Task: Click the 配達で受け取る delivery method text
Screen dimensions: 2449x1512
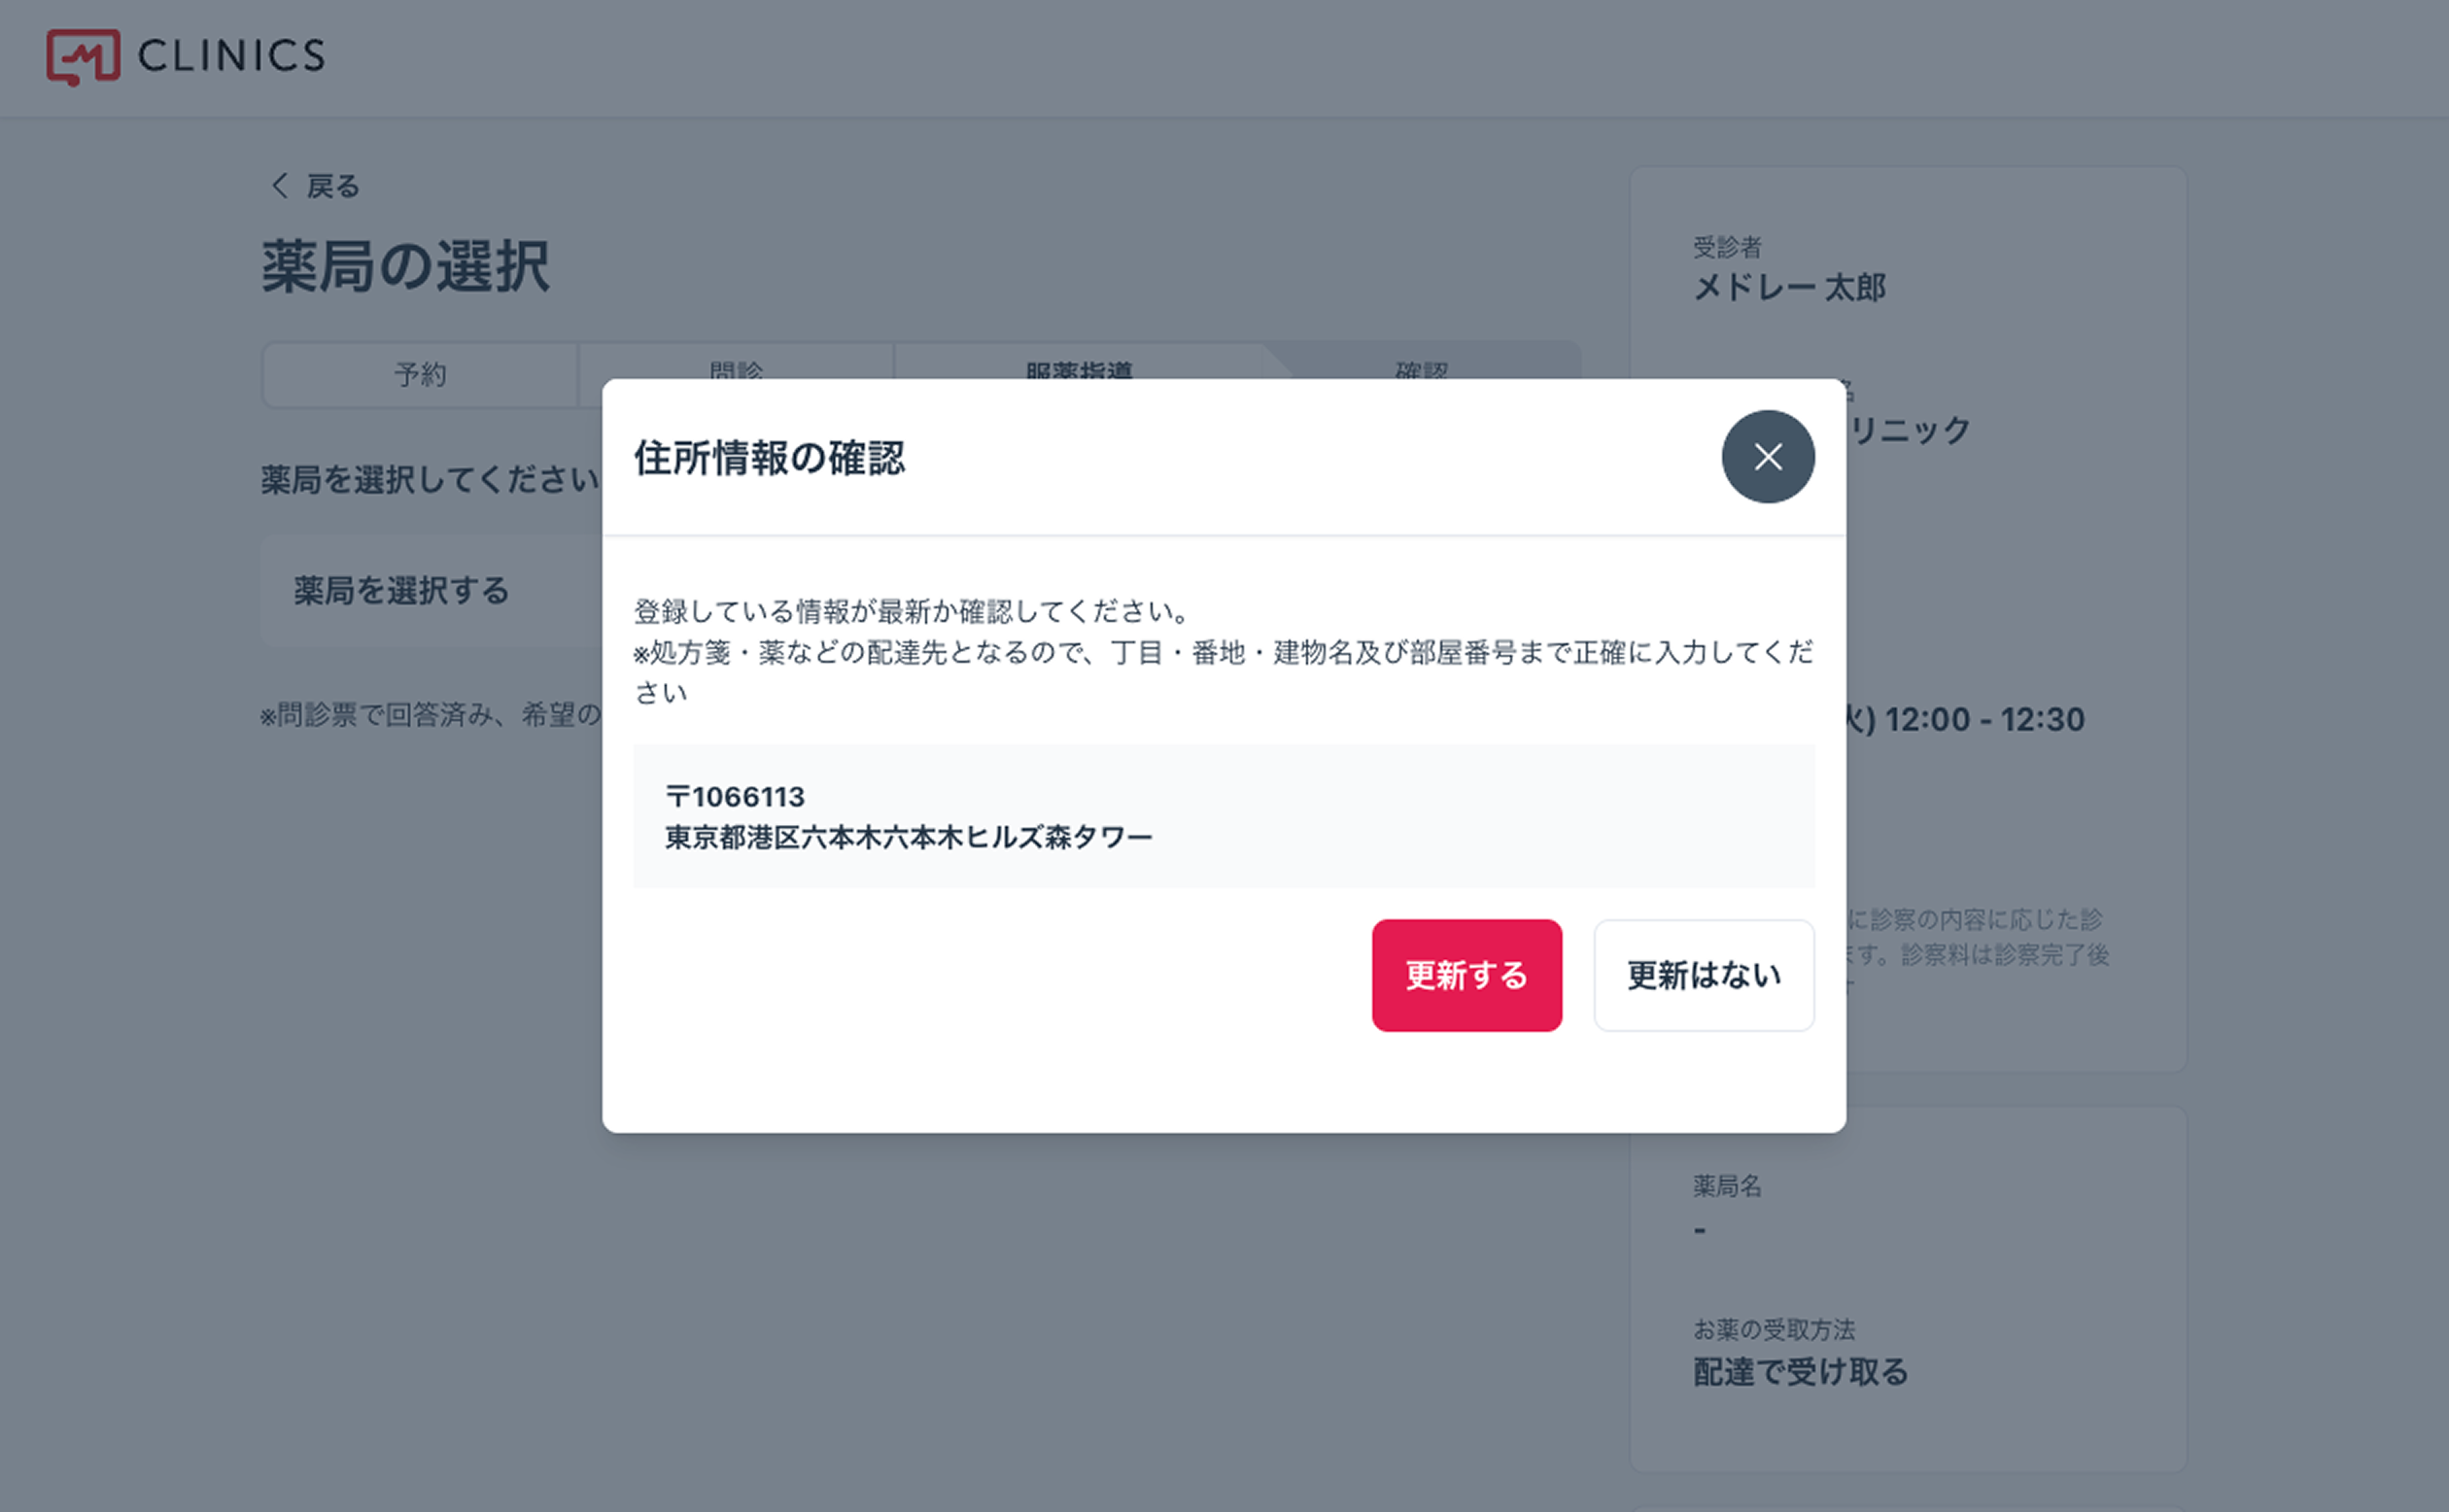Action: [x=1800, y=1372]
